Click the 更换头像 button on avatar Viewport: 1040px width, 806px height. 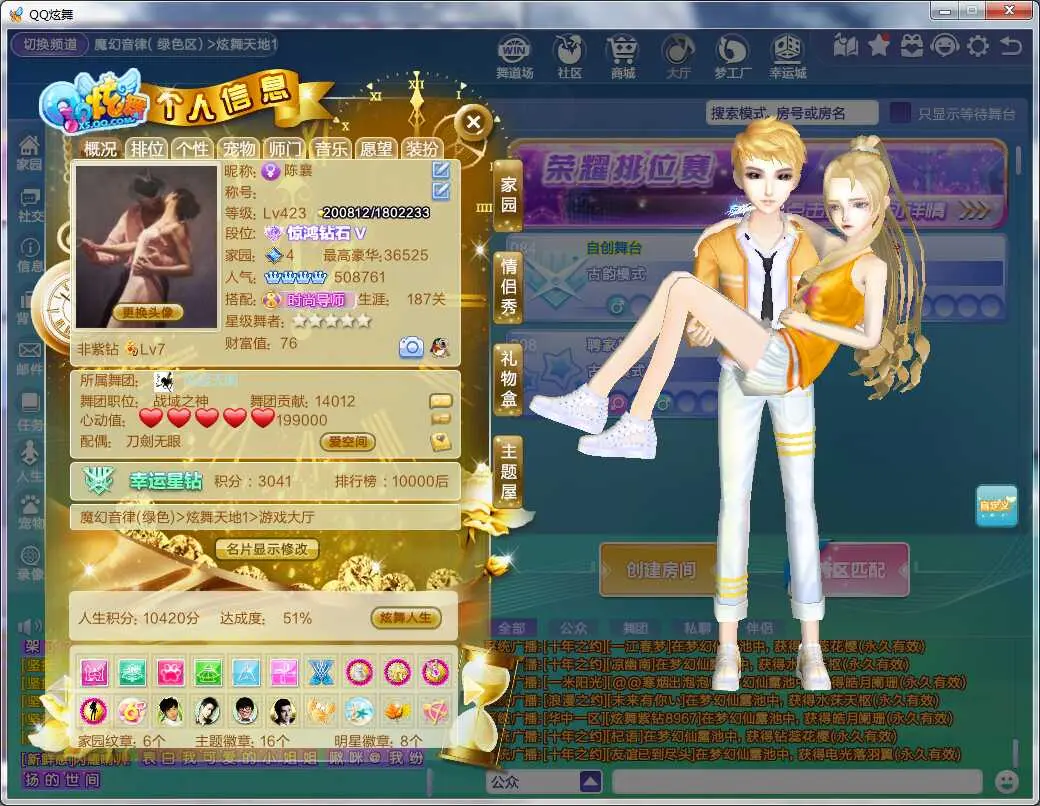click(147, 312)
